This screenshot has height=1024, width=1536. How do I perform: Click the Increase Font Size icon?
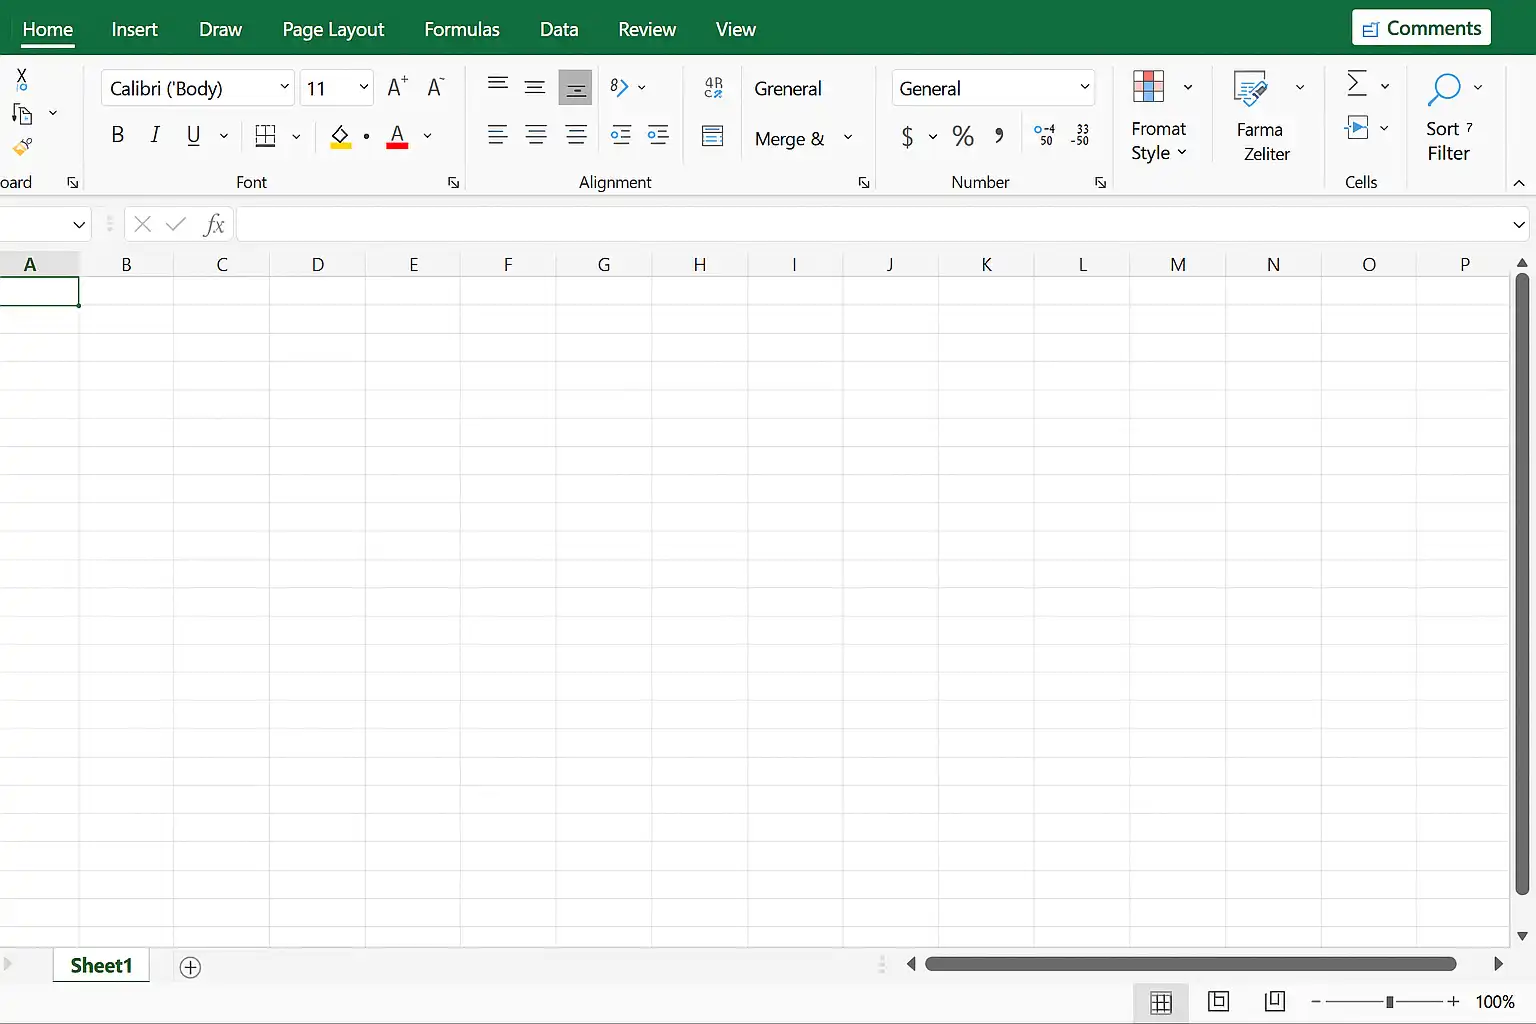pos(397,88)
